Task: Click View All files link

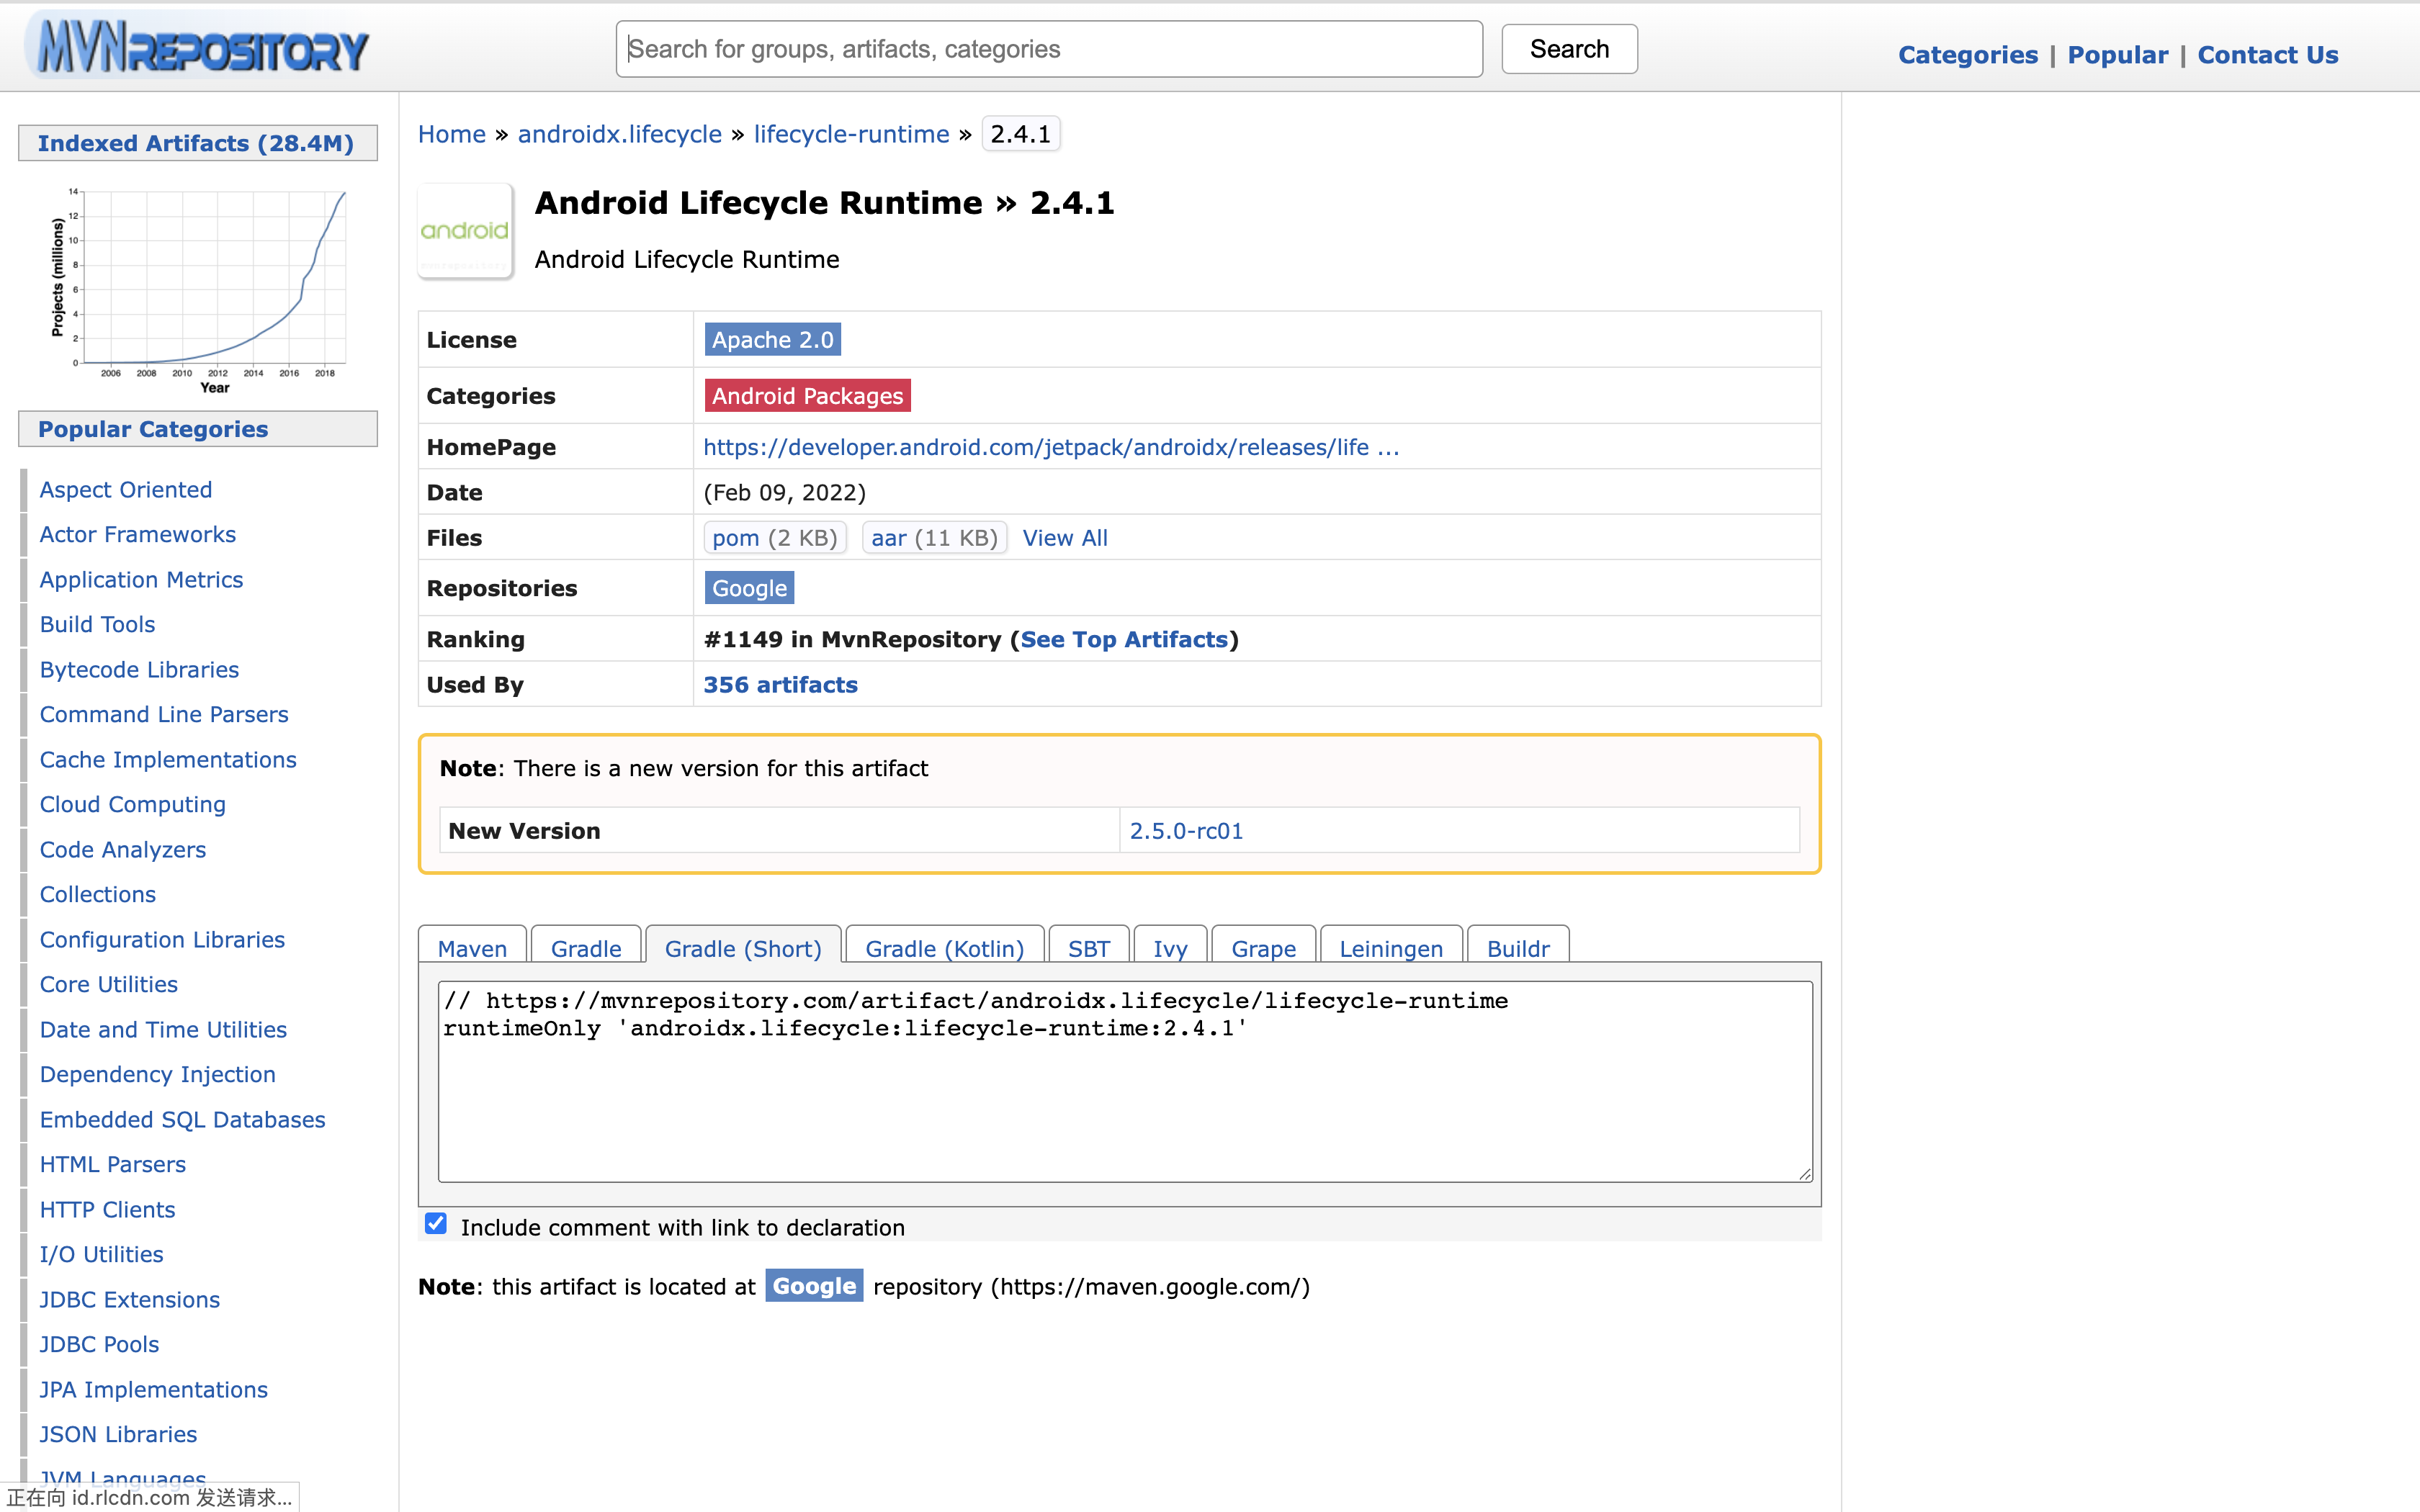Action: pos(1065,538)
